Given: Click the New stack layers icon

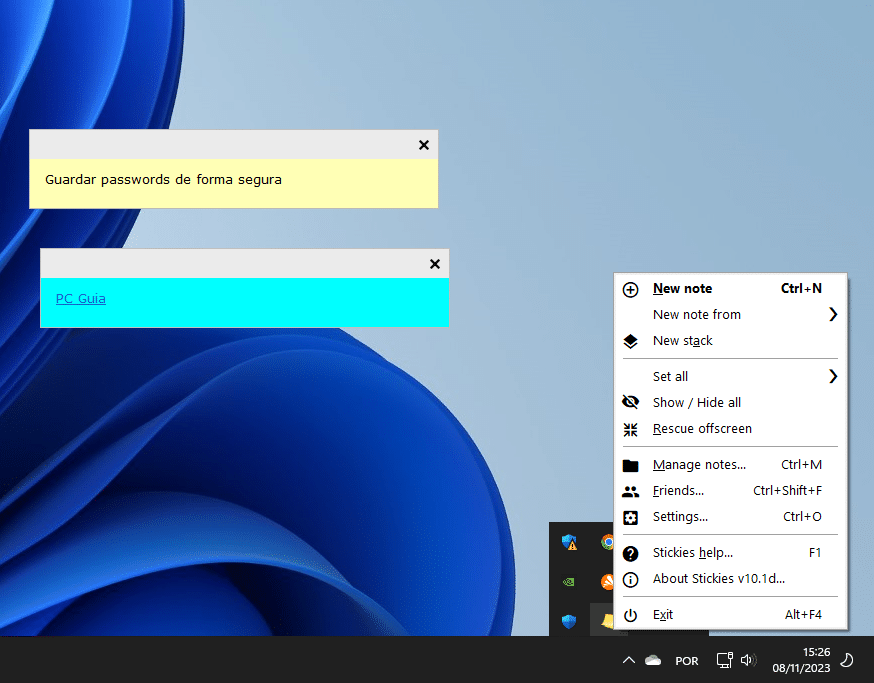Looking at the screenshot, I should 630,341.
